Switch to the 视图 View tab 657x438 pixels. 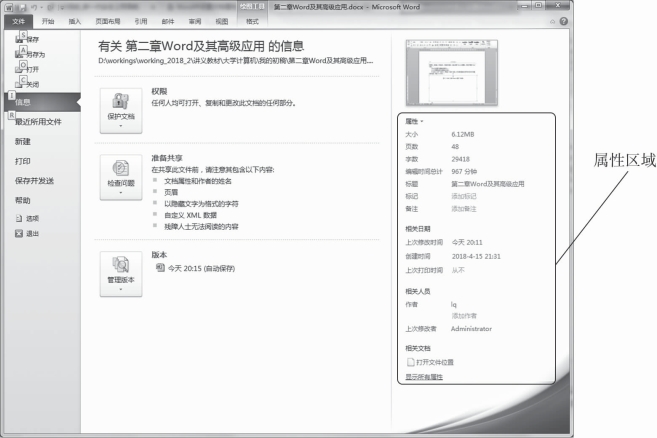point(222,21)
